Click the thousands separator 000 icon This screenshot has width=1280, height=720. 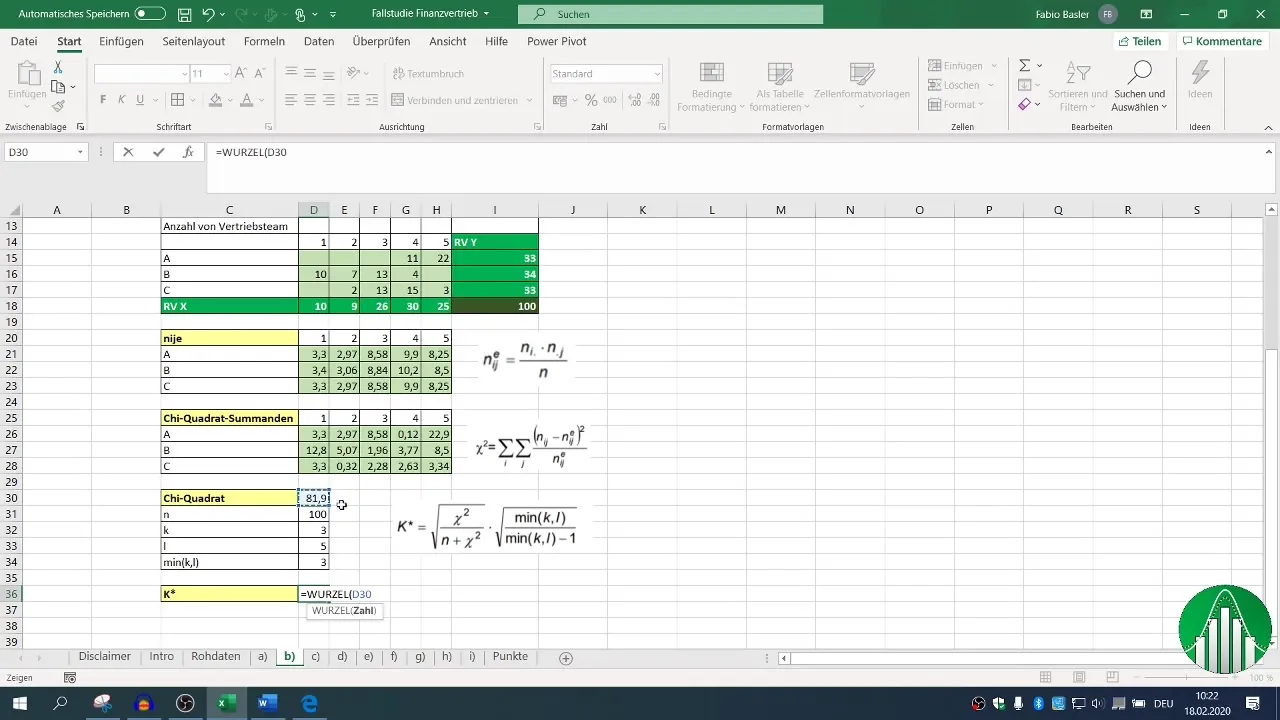(609, 100)
